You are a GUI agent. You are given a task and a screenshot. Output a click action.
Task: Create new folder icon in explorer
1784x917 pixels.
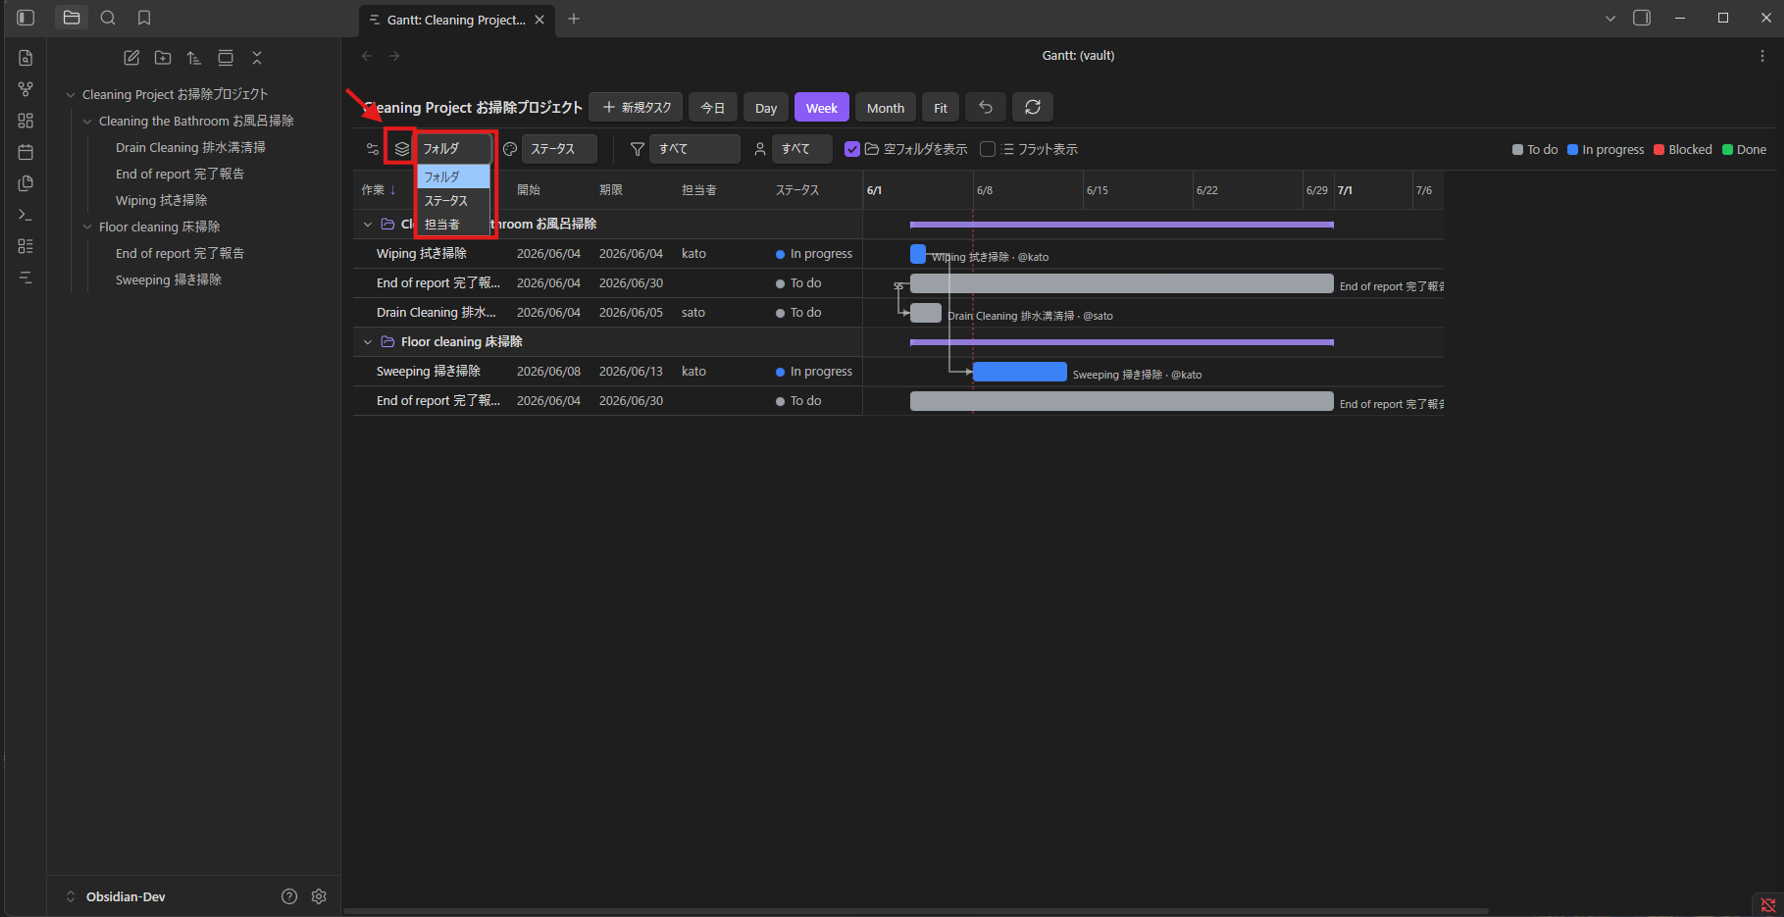(x=163, y=58)
